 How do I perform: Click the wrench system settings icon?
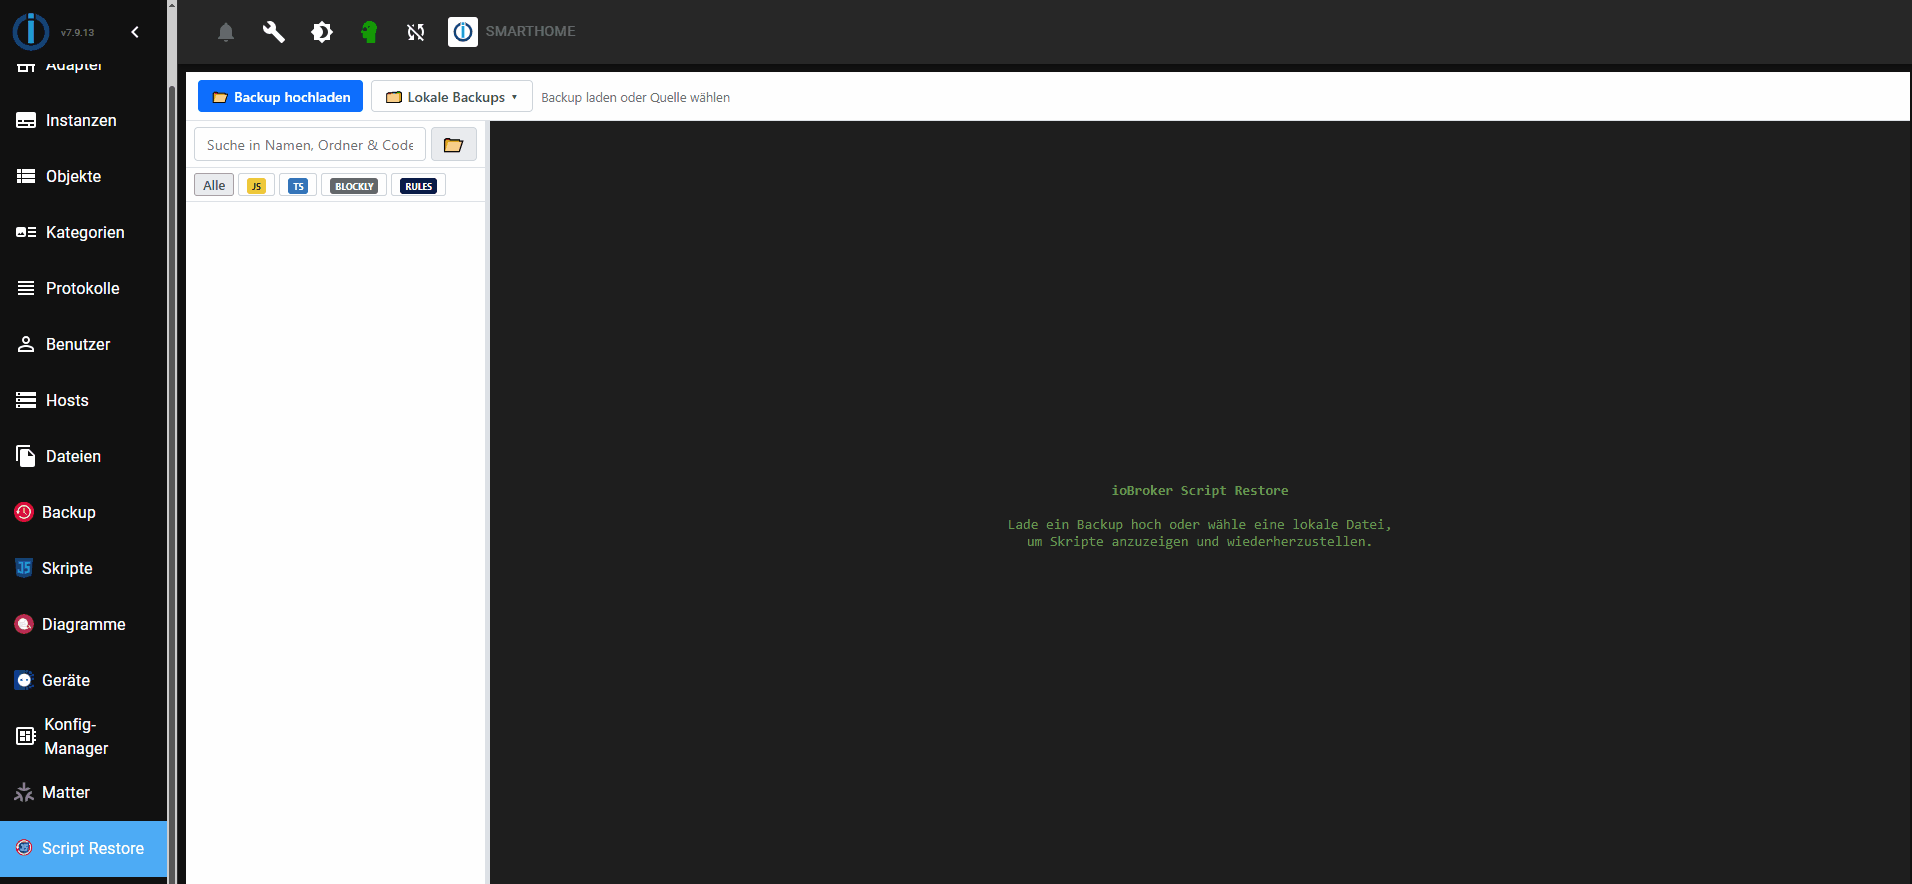(x=273, y=32)
